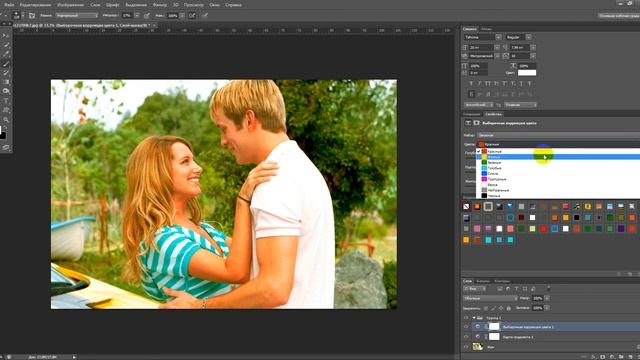Lock layer position icon
The height and width of the screenshot is (360, 640).
(x=501, y=308)
